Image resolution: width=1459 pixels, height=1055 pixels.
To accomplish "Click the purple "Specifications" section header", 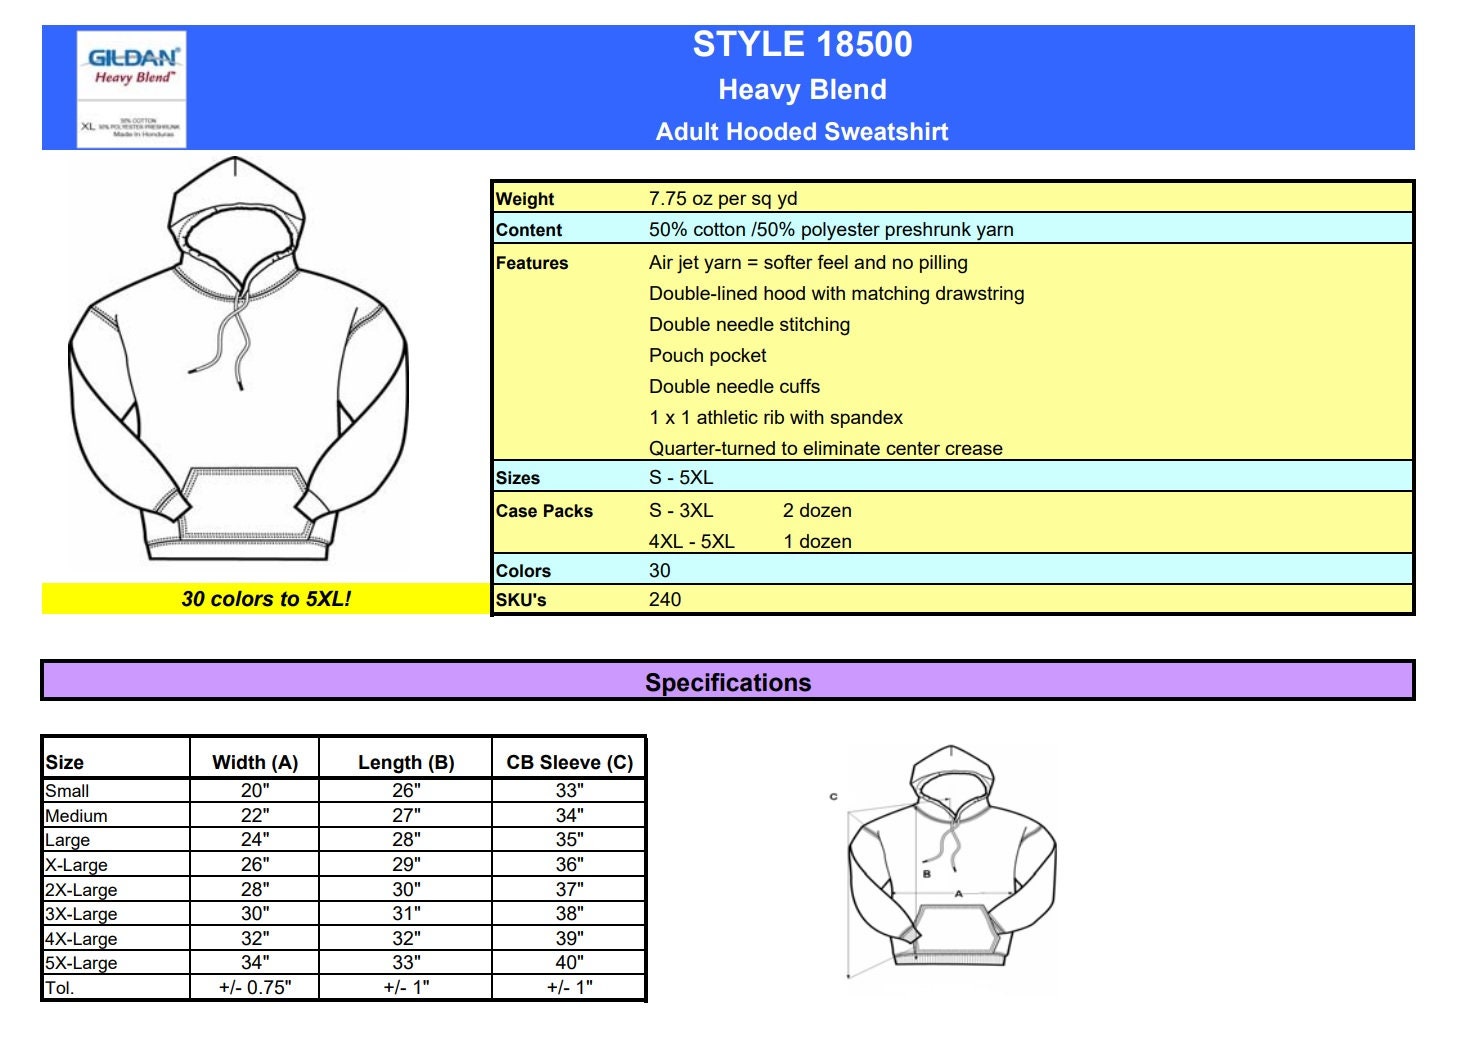I will coord(728,681).
